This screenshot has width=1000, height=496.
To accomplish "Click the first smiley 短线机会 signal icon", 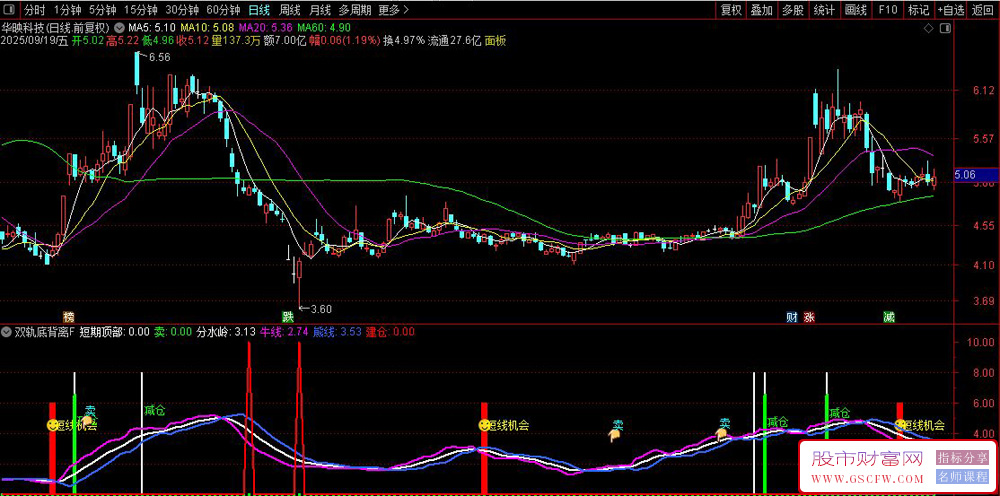I will pyautogui.click(x=52, y=425).
